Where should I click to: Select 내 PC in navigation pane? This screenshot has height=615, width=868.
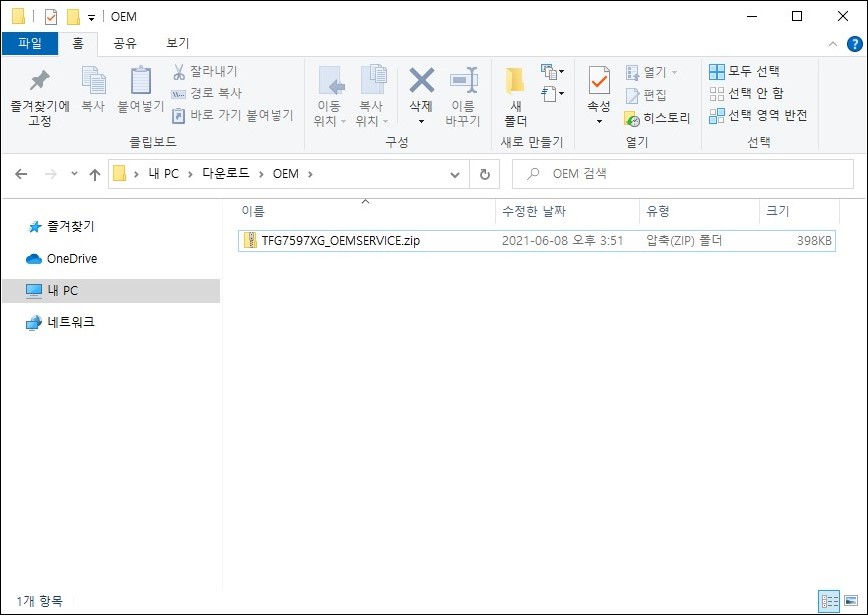[x=111, y=291]
